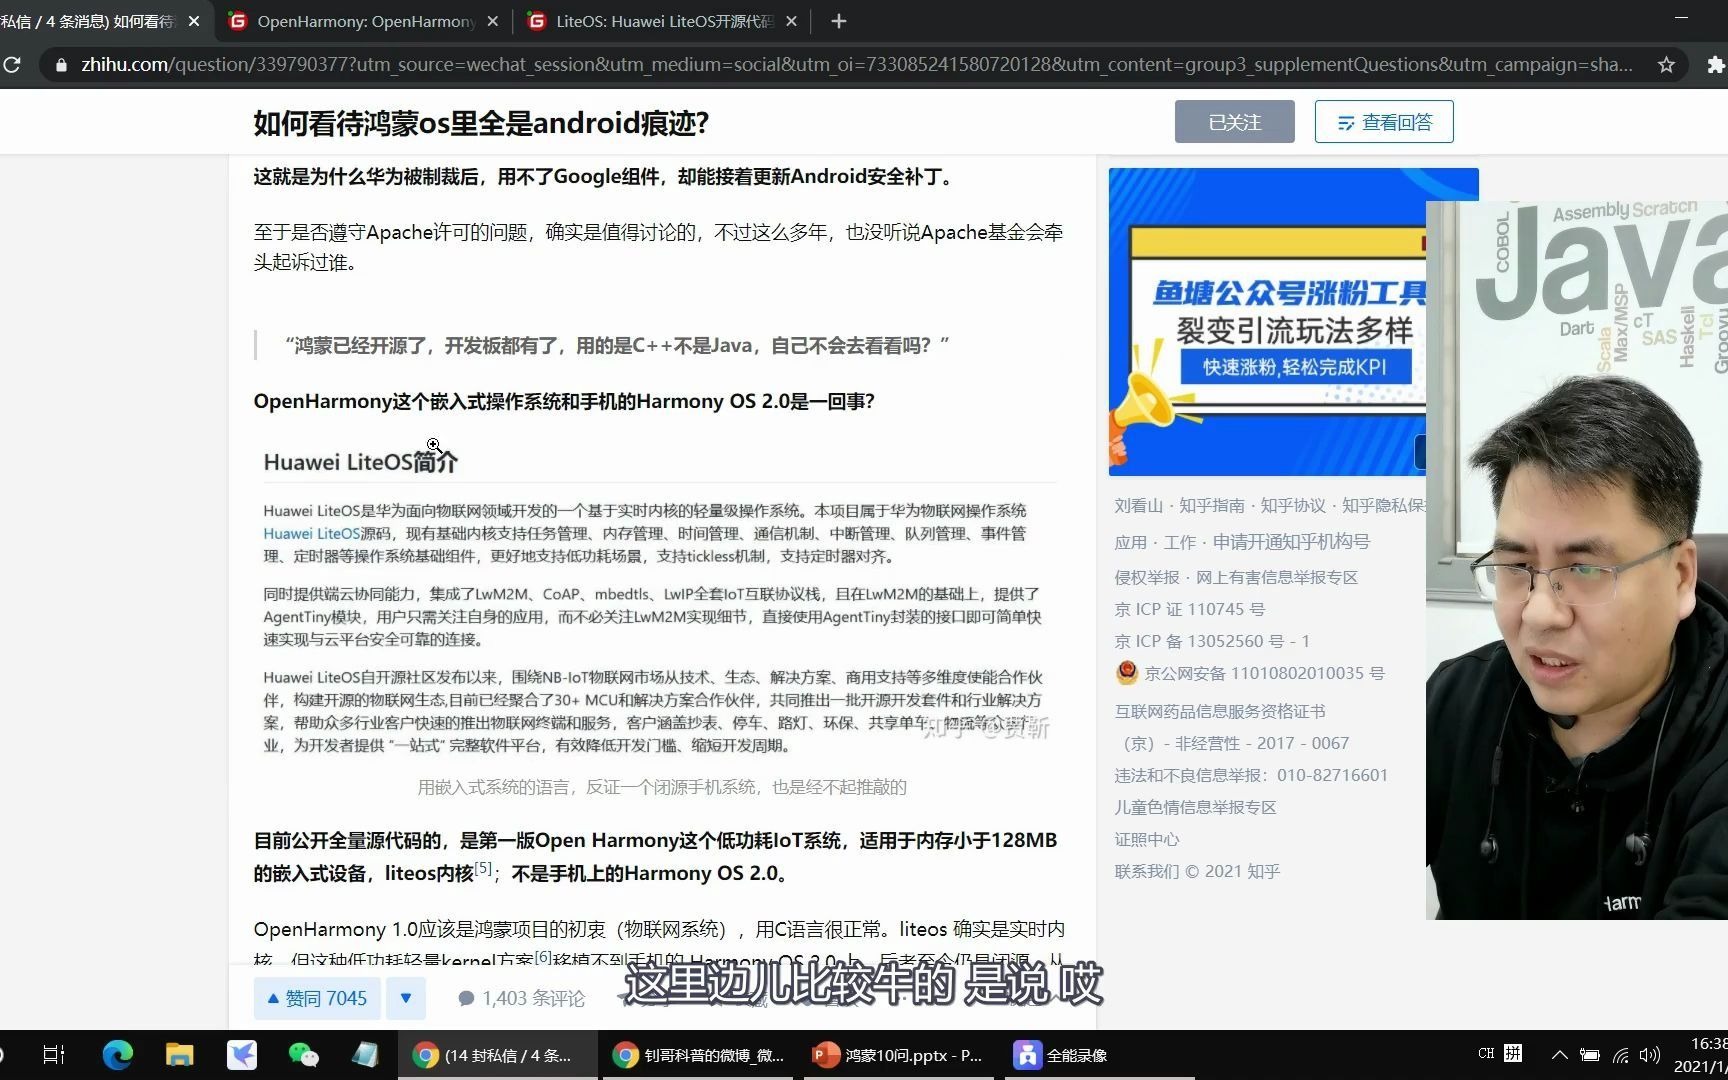Open the Wi-Fi network tray icon
This screenshot has width=1728, height=1080.
pyautogui.click(x=1621, y=1055)
